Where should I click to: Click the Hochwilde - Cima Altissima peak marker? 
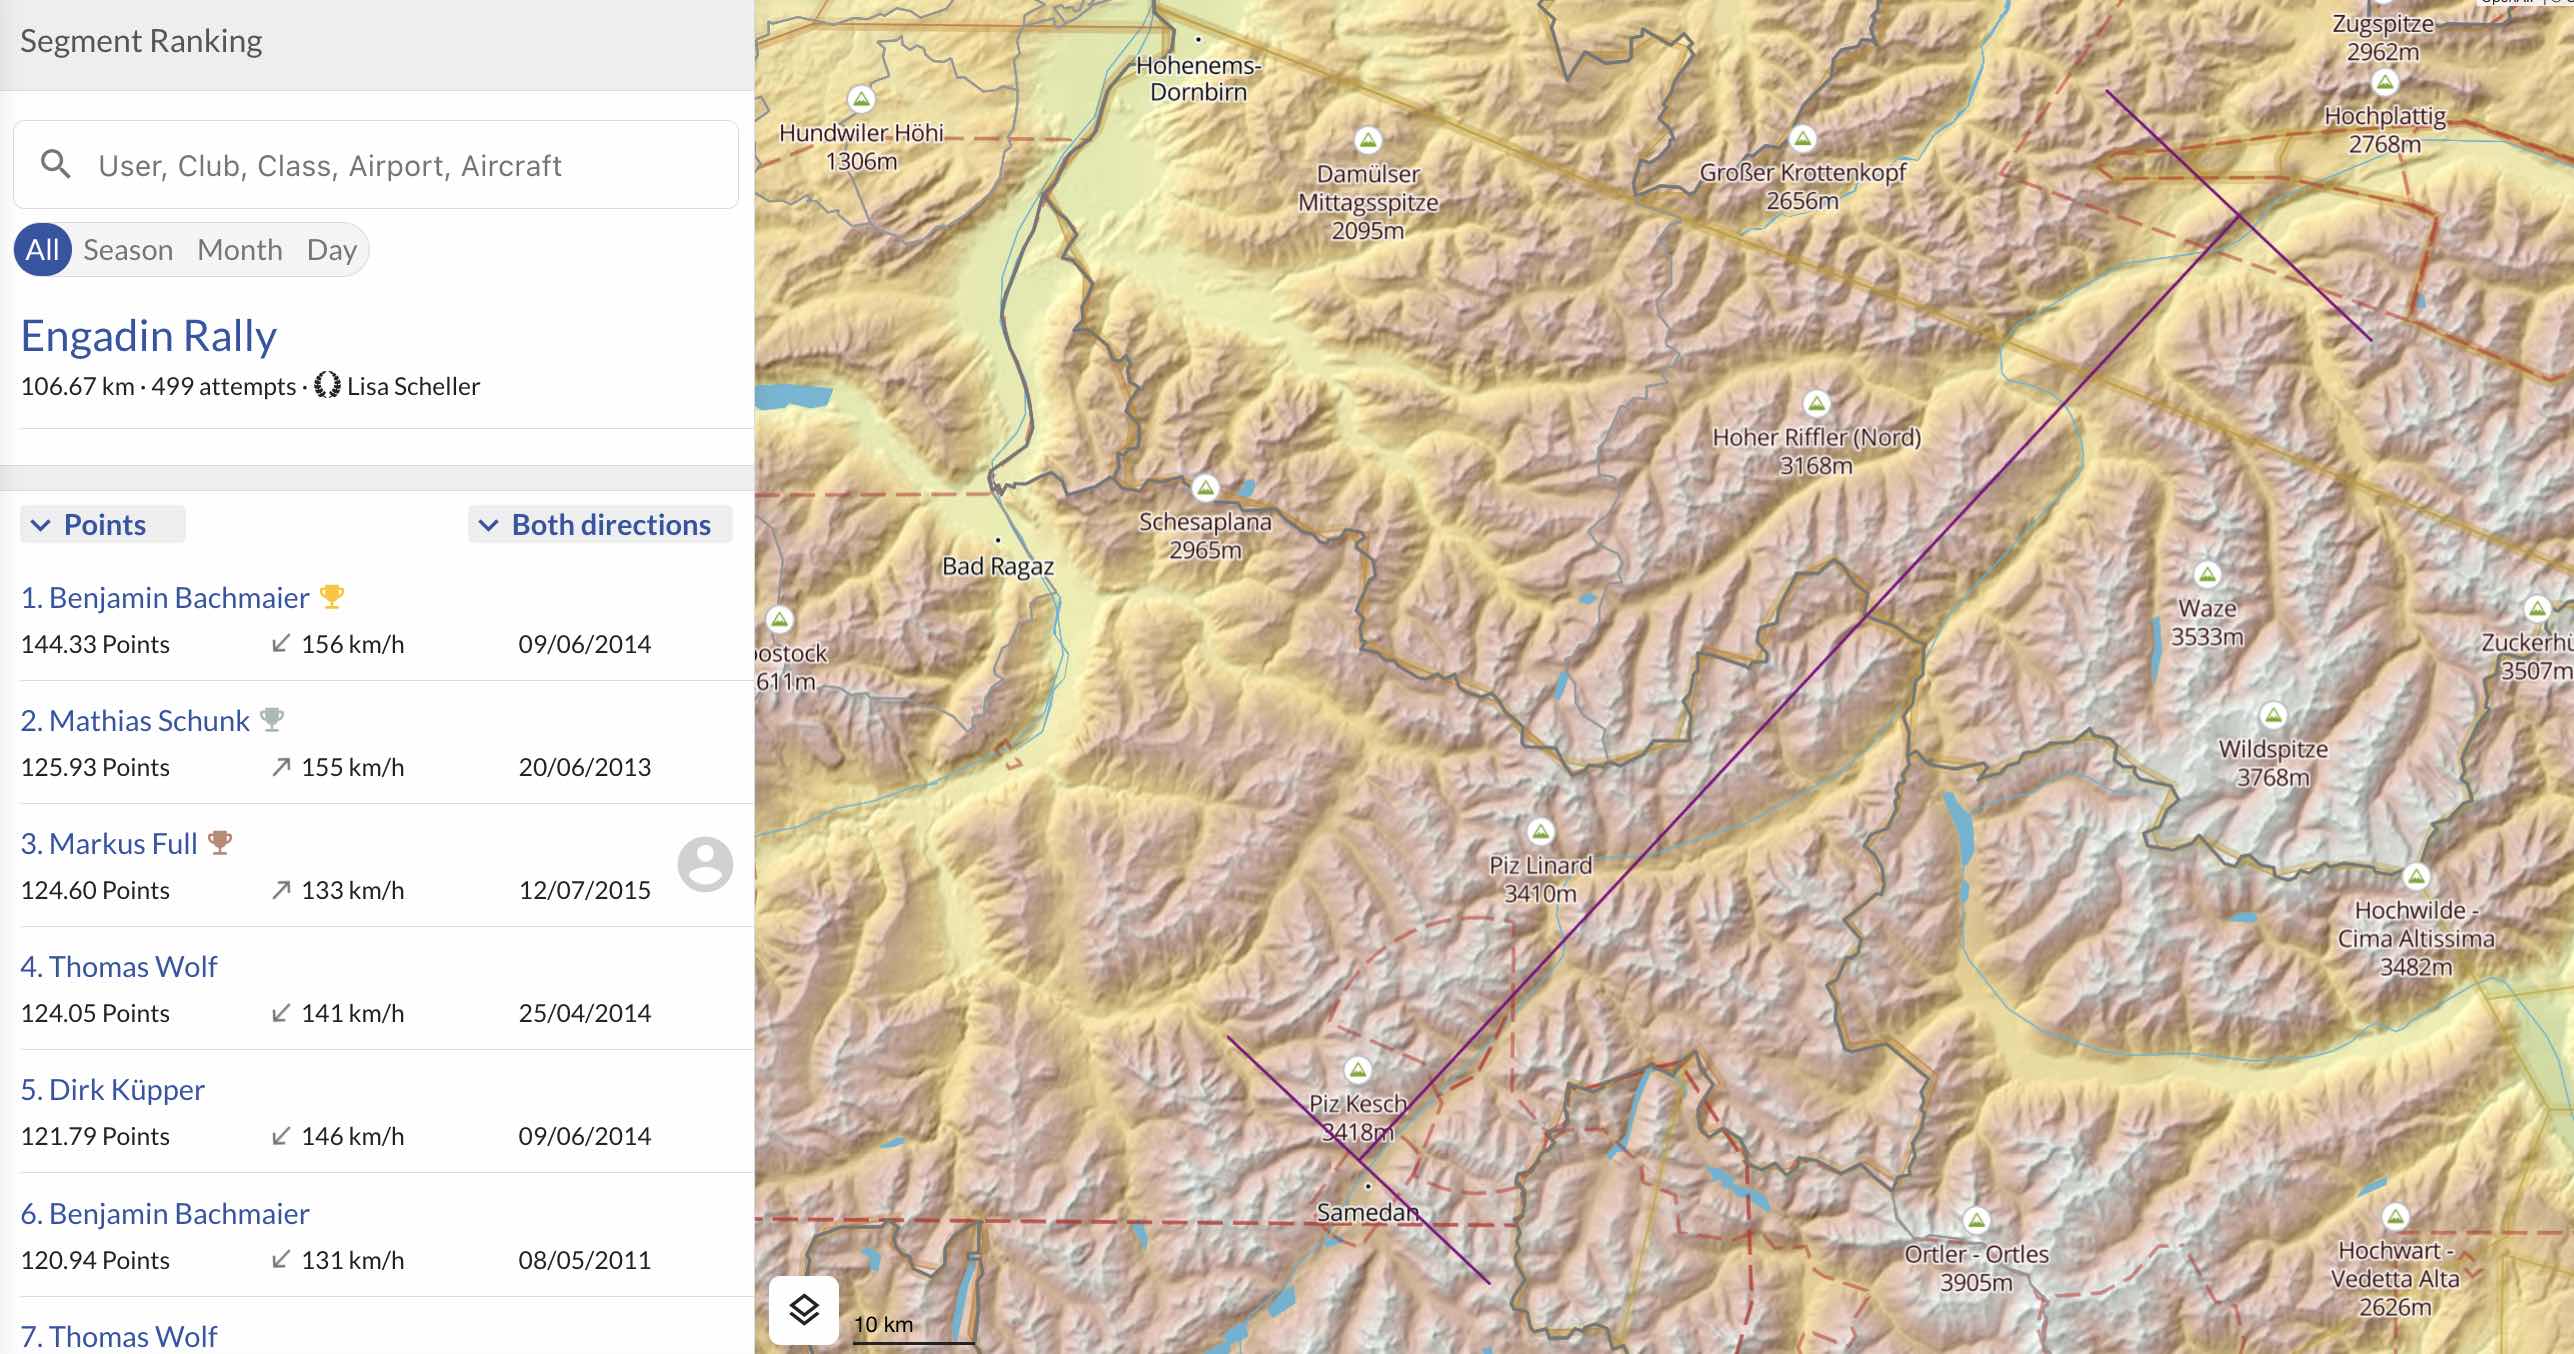[x=2417, y=877]
